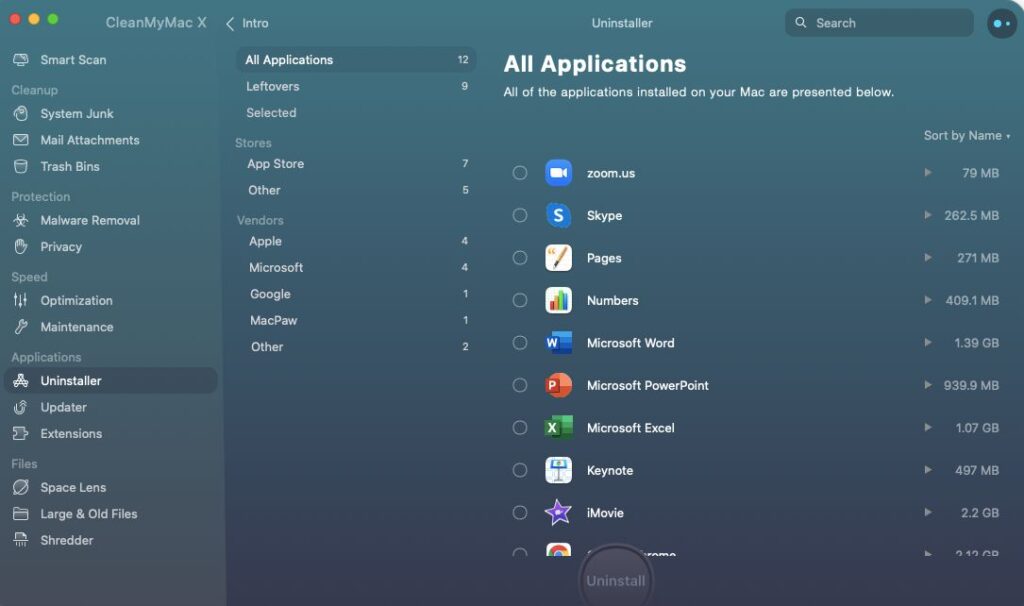Open the Other category under Stores
The width and height of the screenshot is (1024, 606).
point(356,190)
